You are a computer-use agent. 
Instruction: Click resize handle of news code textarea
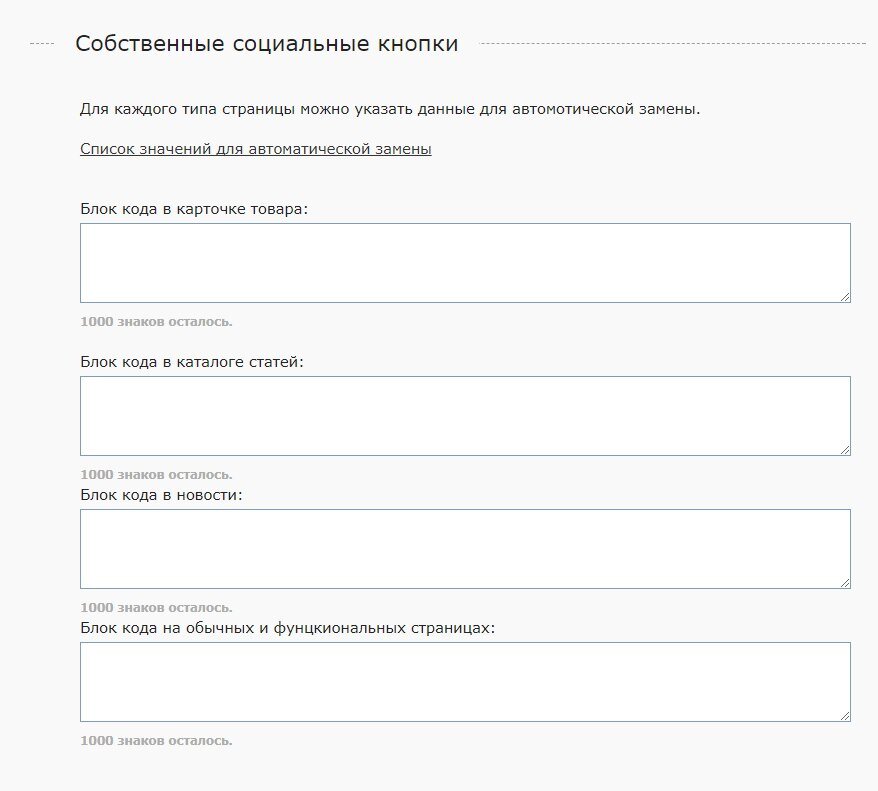click(x=845, y=583)
